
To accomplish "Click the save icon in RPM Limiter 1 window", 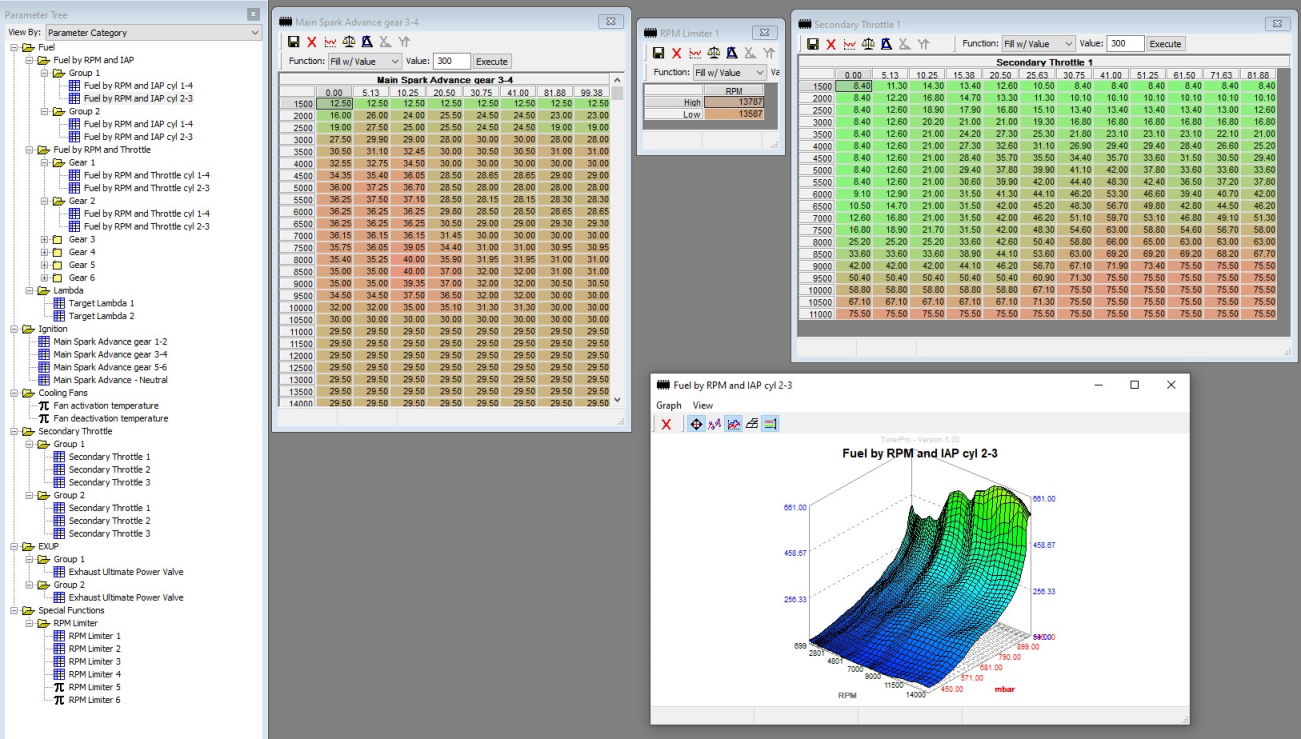I will click(x=658, y=53).
